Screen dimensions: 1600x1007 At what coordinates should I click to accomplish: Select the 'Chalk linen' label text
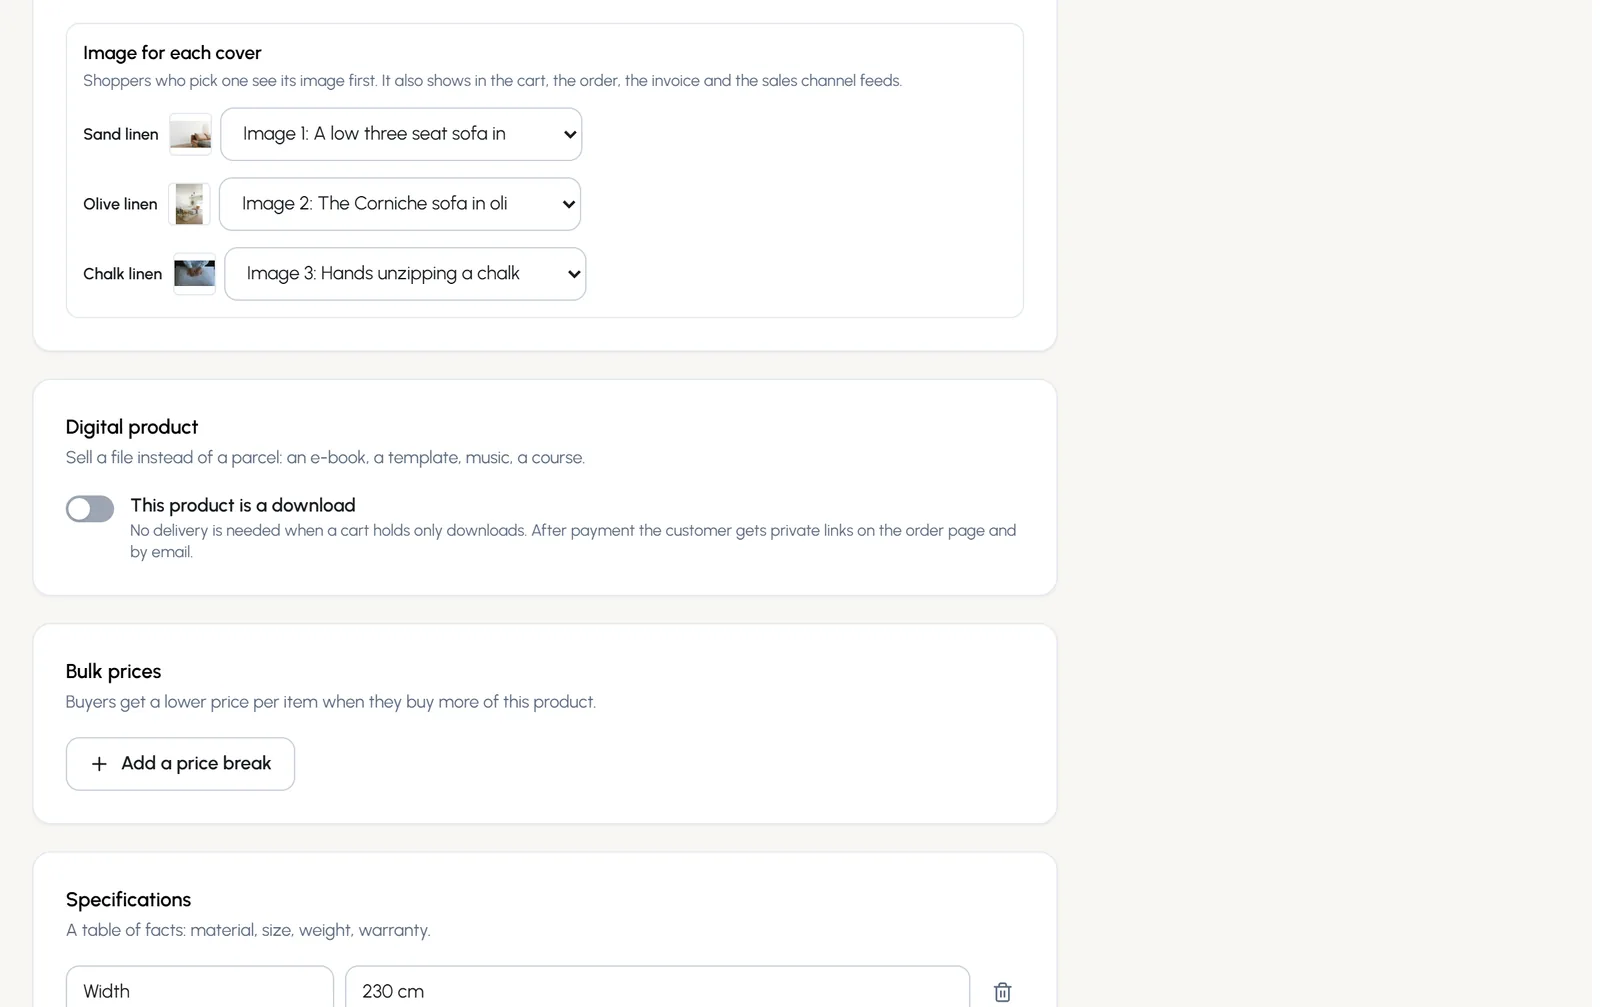[x=122, y=274]
